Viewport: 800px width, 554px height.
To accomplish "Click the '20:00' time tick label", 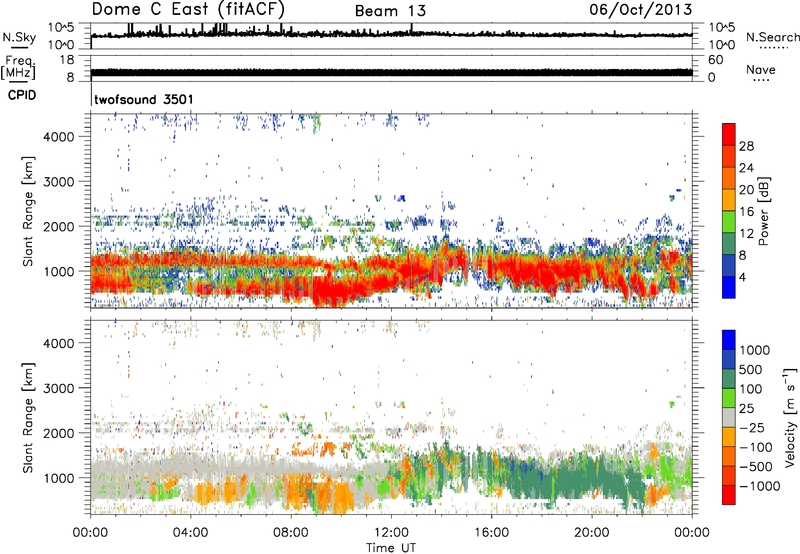I will (591, 533).
